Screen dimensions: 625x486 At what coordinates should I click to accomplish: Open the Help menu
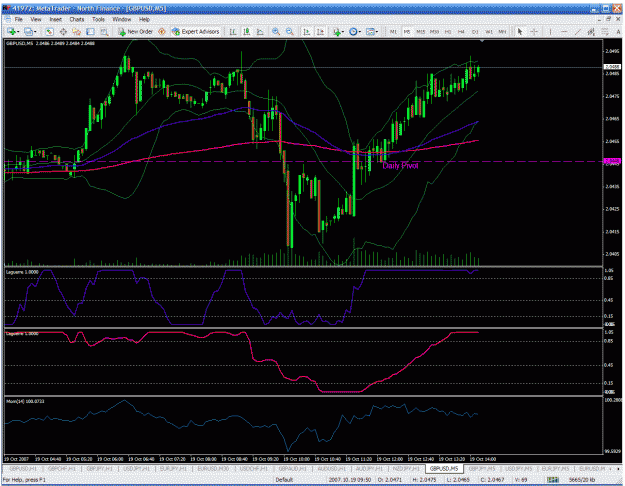[144, 19]
